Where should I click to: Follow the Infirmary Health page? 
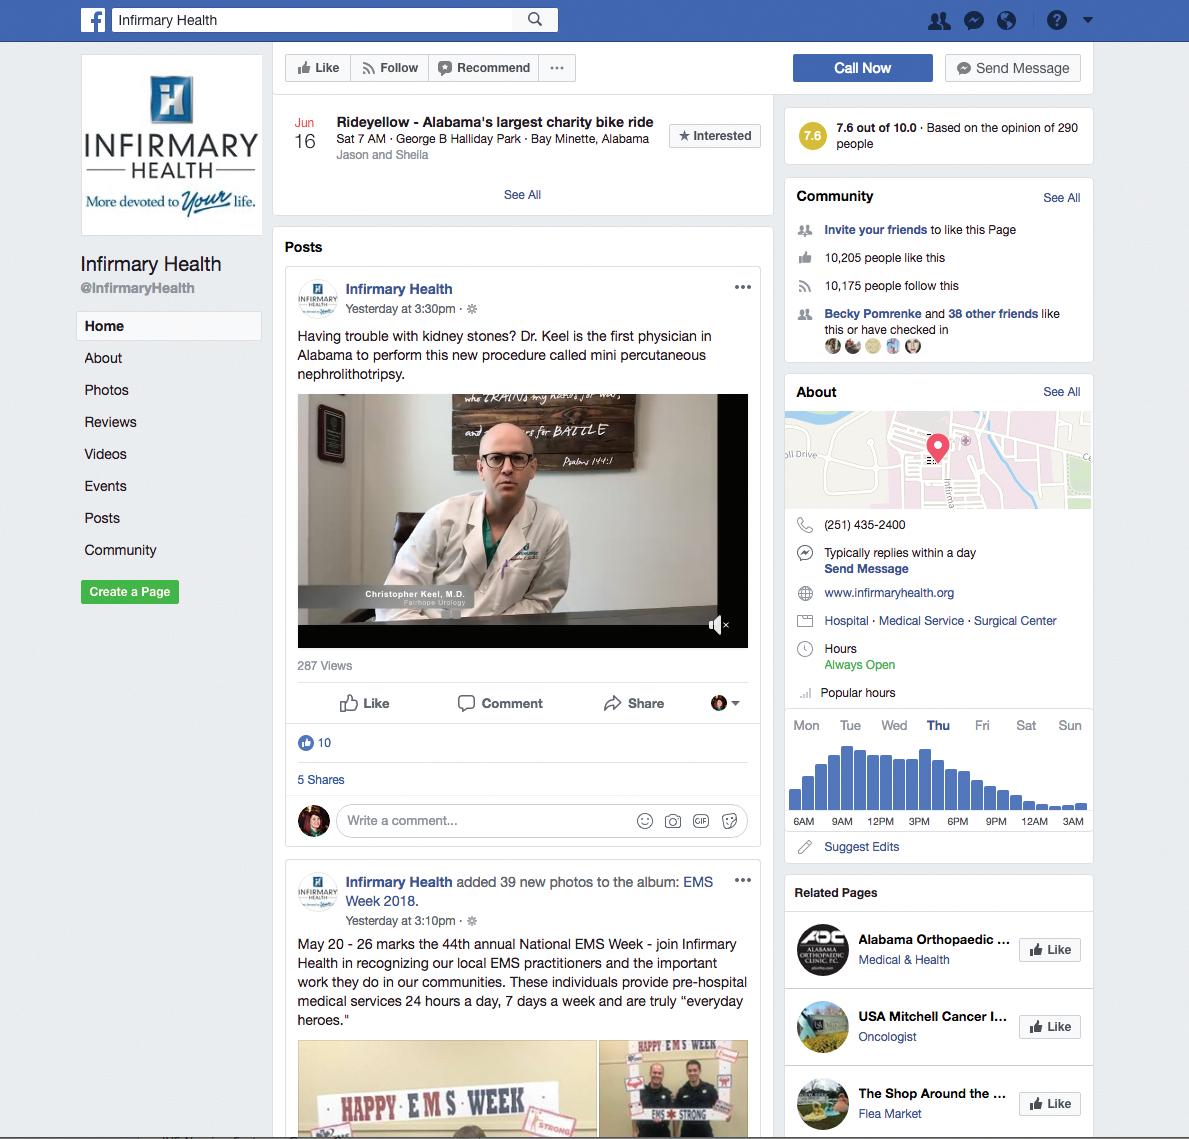[x=390, y=67]
